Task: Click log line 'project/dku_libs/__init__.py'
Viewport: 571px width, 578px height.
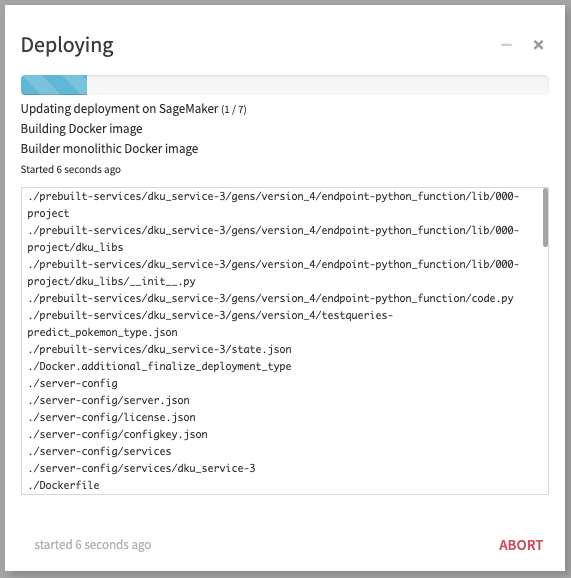Action: 111,282
